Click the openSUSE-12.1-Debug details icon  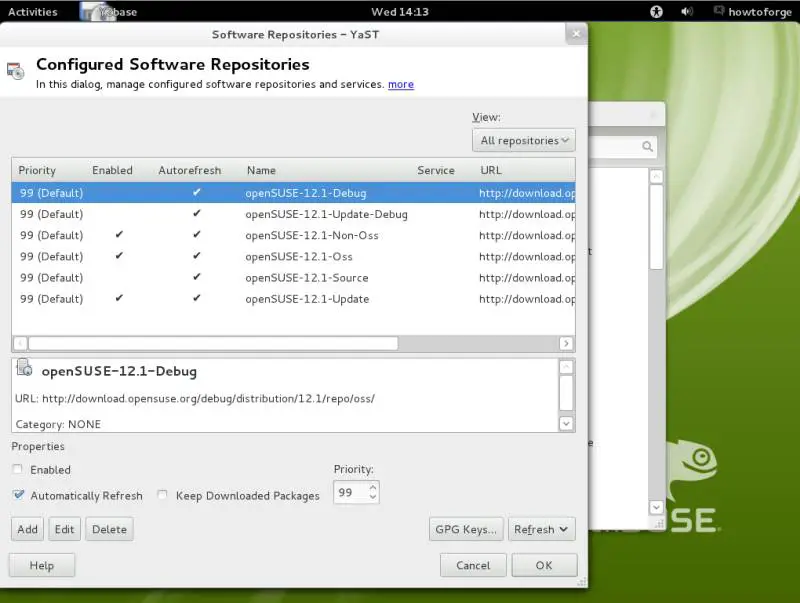pos(24,368)
